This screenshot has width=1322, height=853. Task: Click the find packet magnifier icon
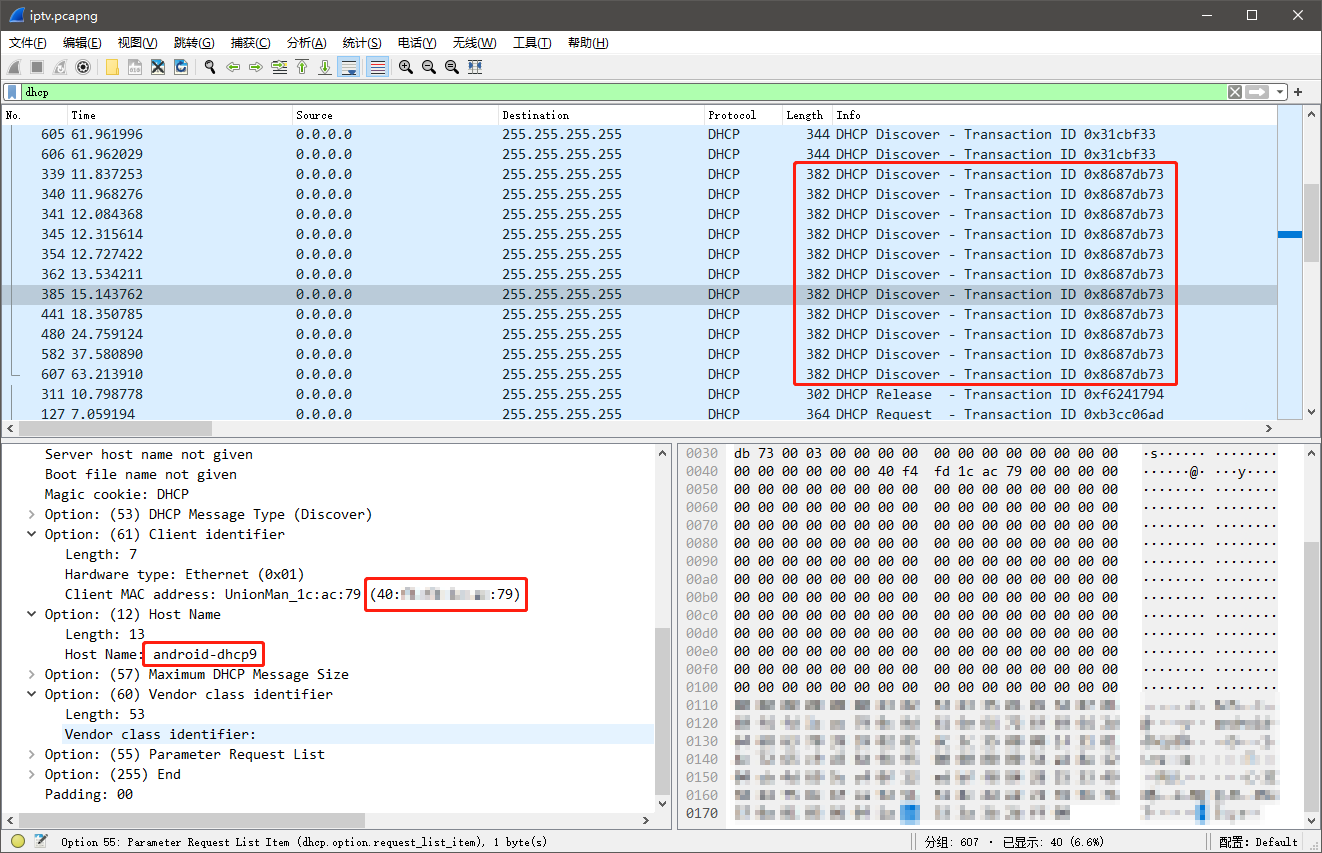(210, 67)
